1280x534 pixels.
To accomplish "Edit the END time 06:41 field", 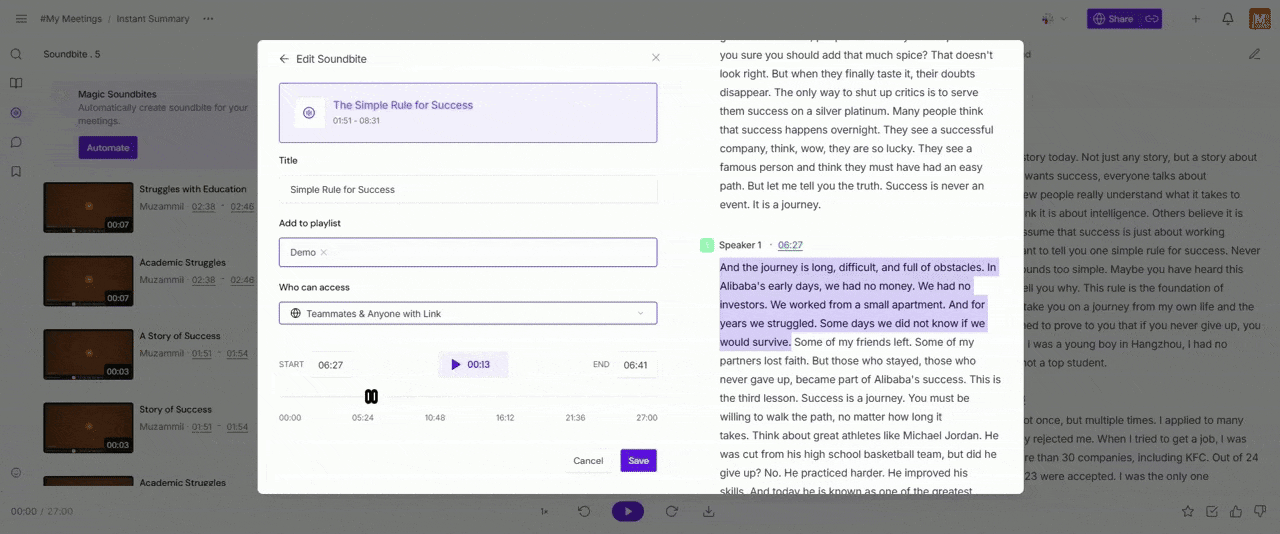I will click(636, 365).
